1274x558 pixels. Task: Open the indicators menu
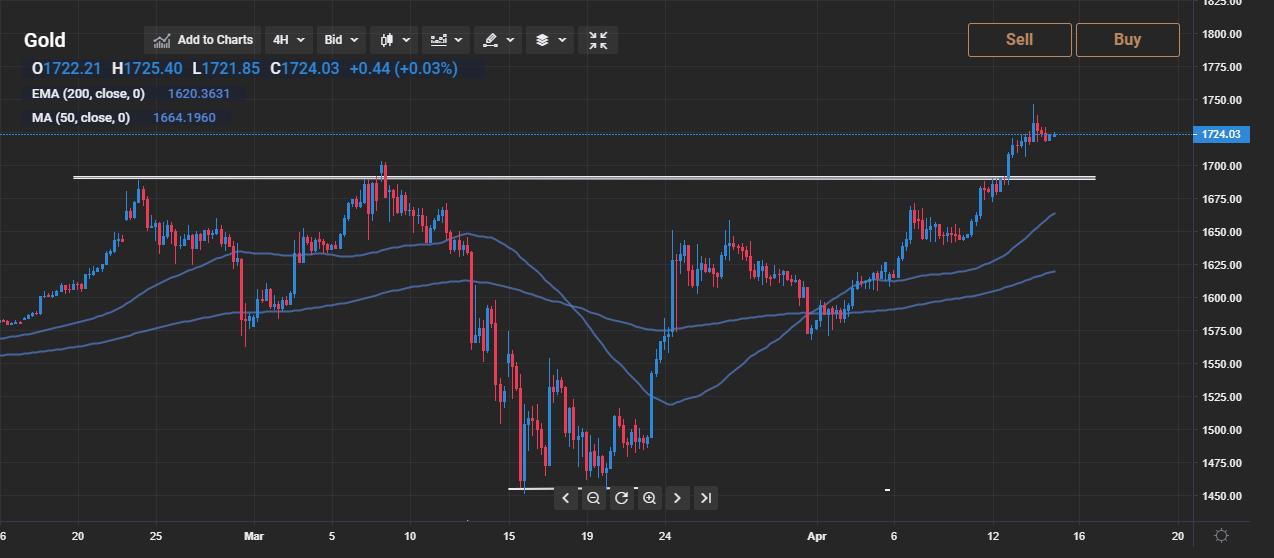(x=446, y=40)
